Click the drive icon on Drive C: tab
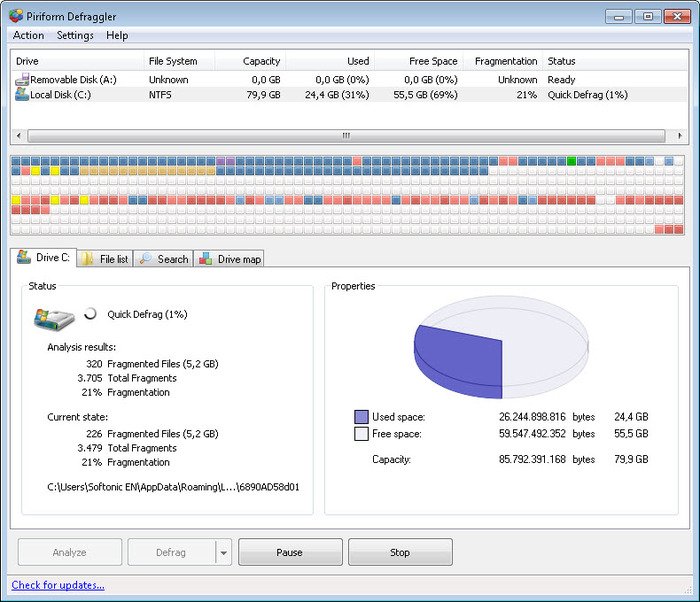Viewport: 700px width, 602px height. tap(24, 257)
